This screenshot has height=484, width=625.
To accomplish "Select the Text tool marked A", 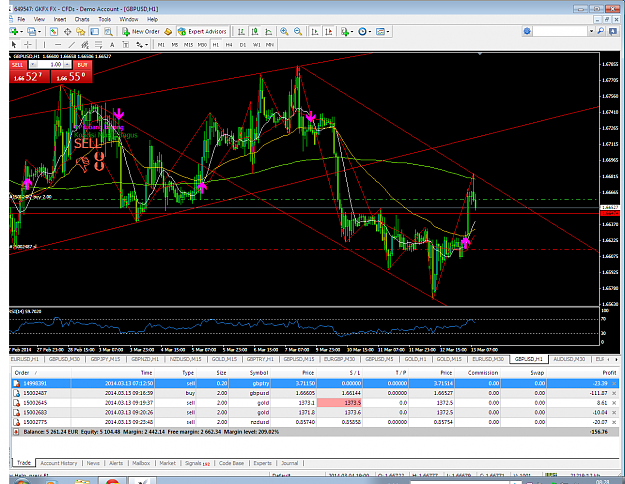I will (x=112, y=45).
